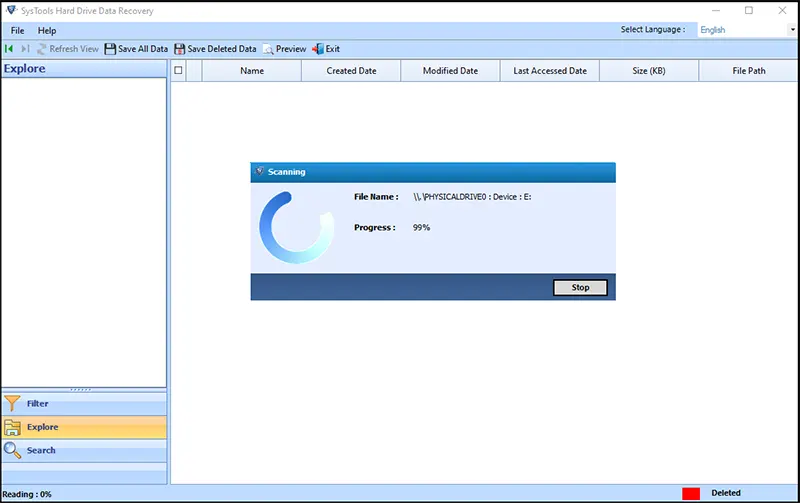Click the Save Deleted Data floppy icon
Viewport: 800px width, 503px height.
pos(180,49)
